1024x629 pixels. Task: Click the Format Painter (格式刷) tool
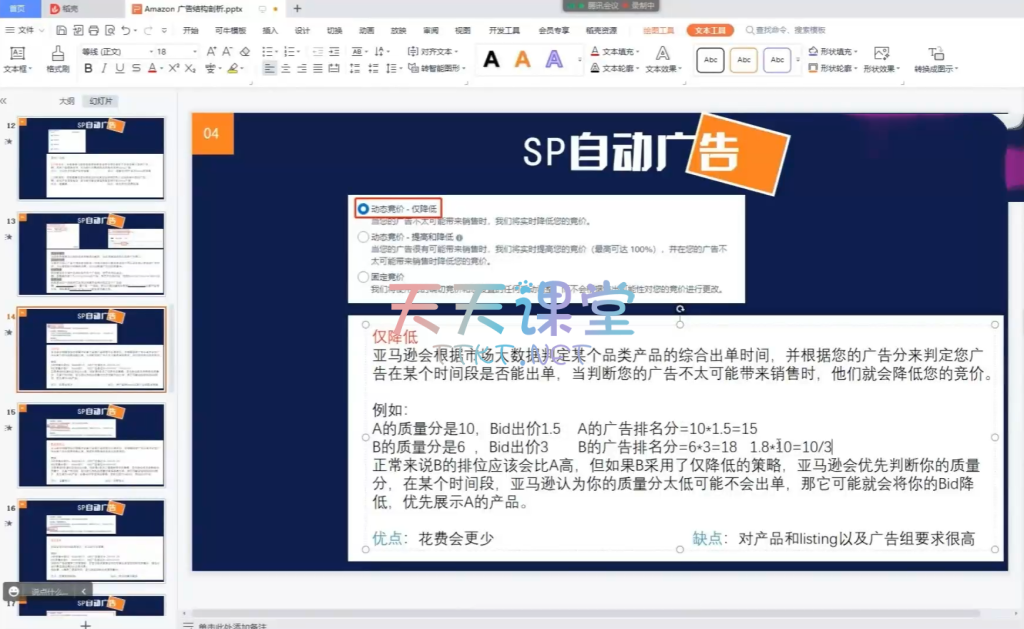tap(57, 59)
